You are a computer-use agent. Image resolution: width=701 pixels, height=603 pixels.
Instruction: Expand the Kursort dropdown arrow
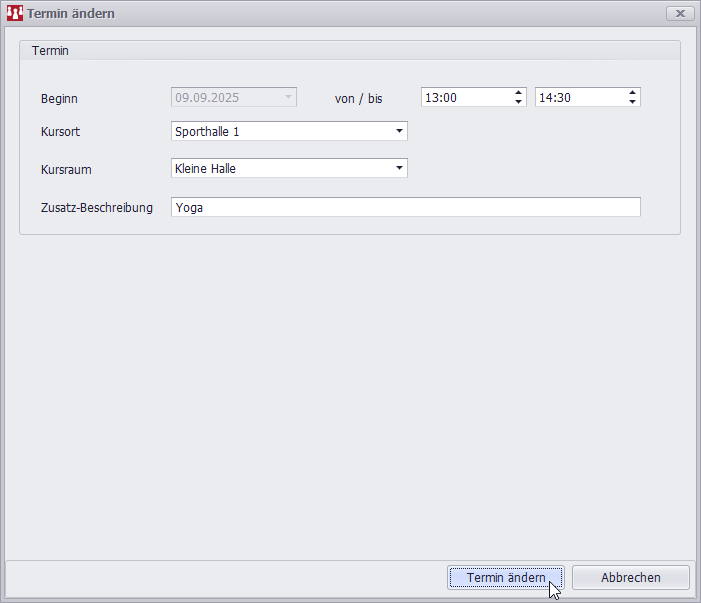(x=398, y=131)
